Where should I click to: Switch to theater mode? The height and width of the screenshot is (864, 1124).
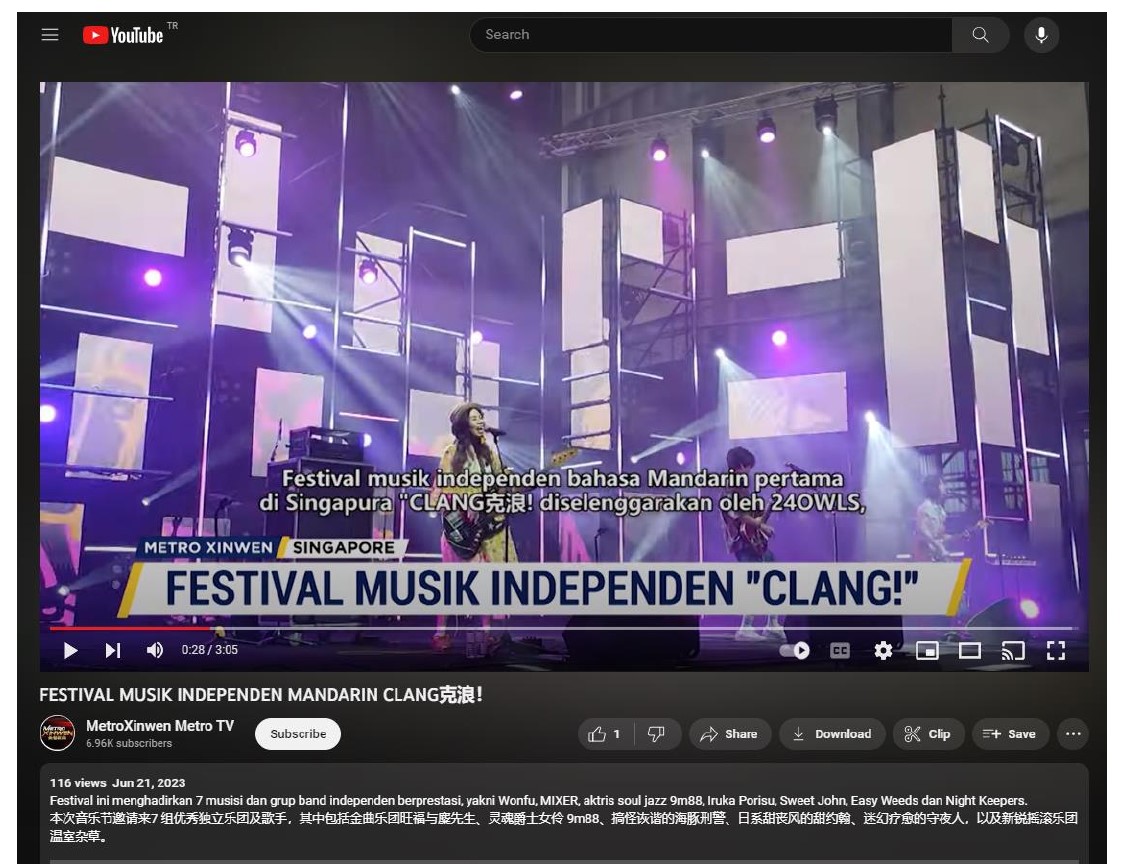[970, 650]
